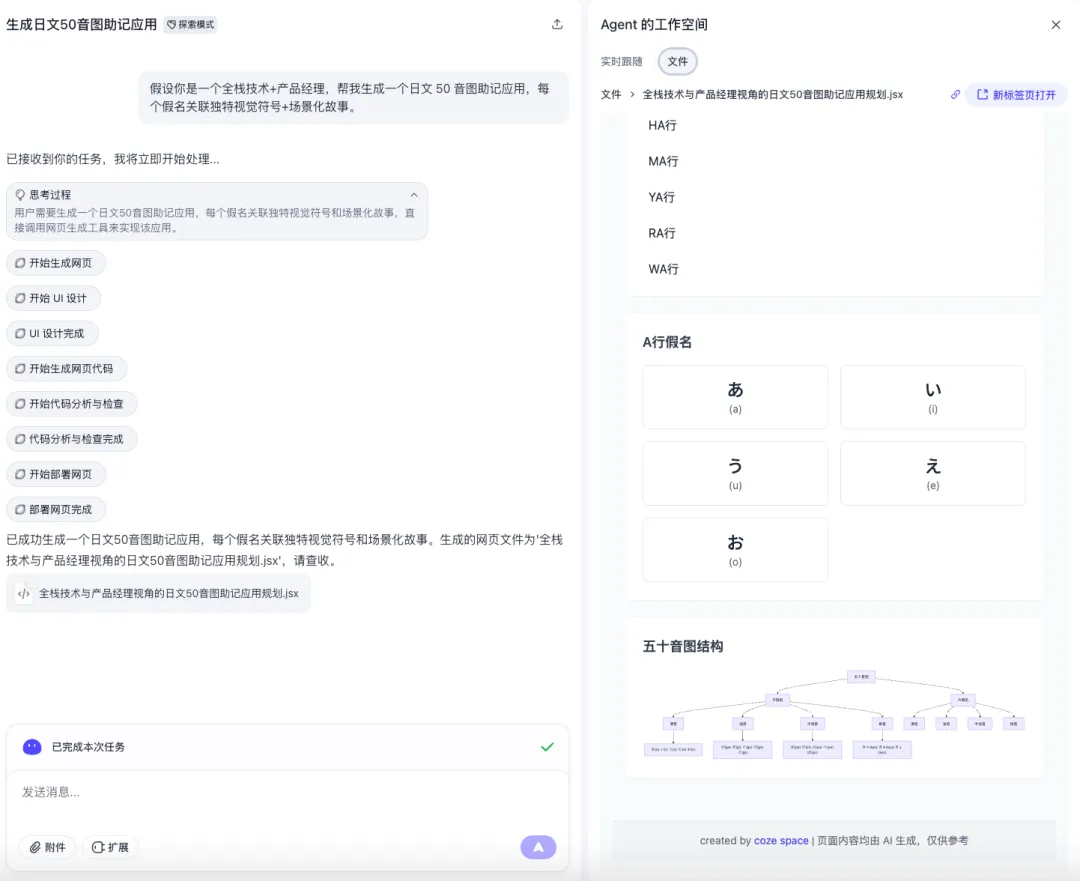Toggle the 探索模式 explore mode badge
This screenshot has width=1080, height=881.
pos(190,24)
